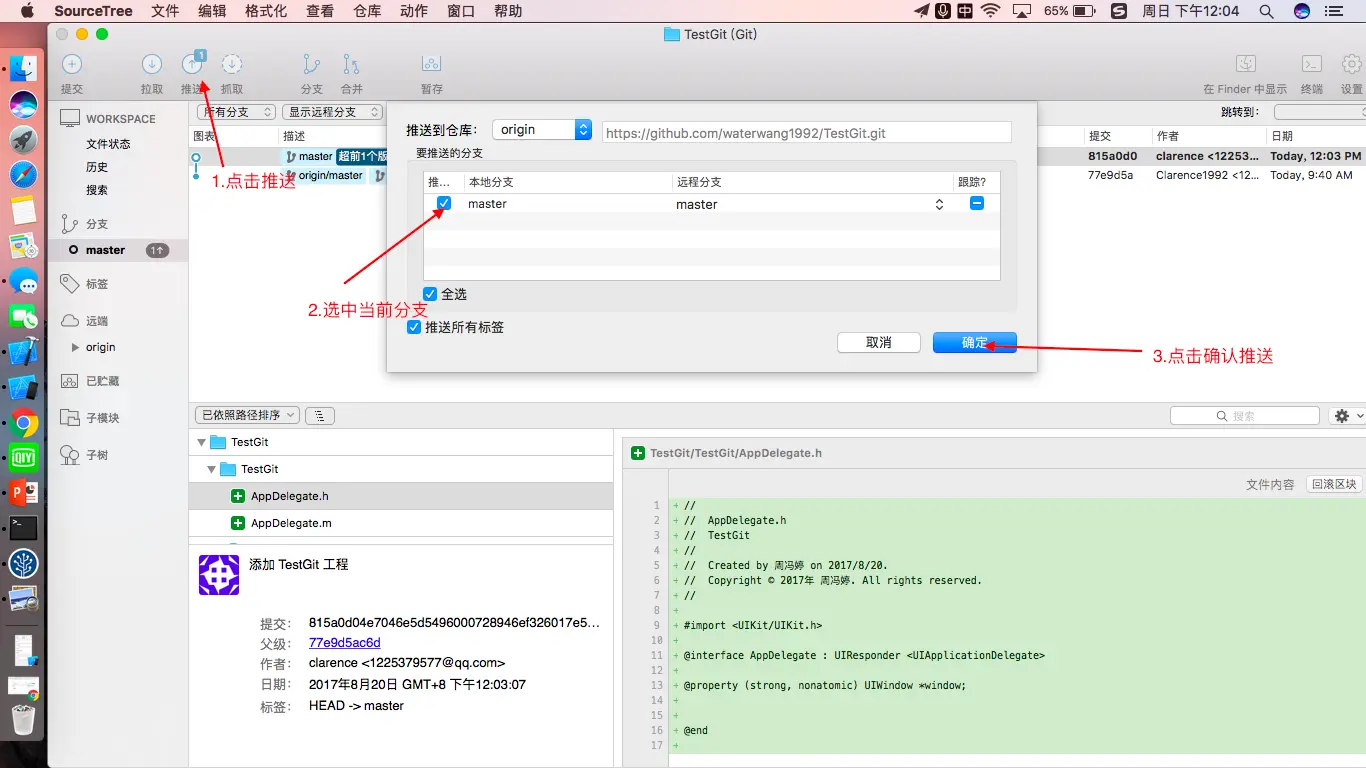This screenshot has width=1366, height=768.
Task: Click the Reverse Hunk (回滚区块) button
Action: [1334, 484]
